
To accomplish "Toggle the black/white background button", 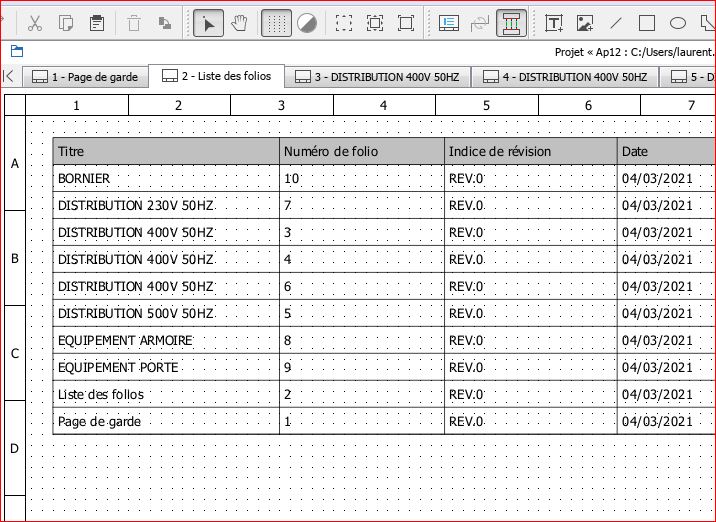I will point(307,23).
